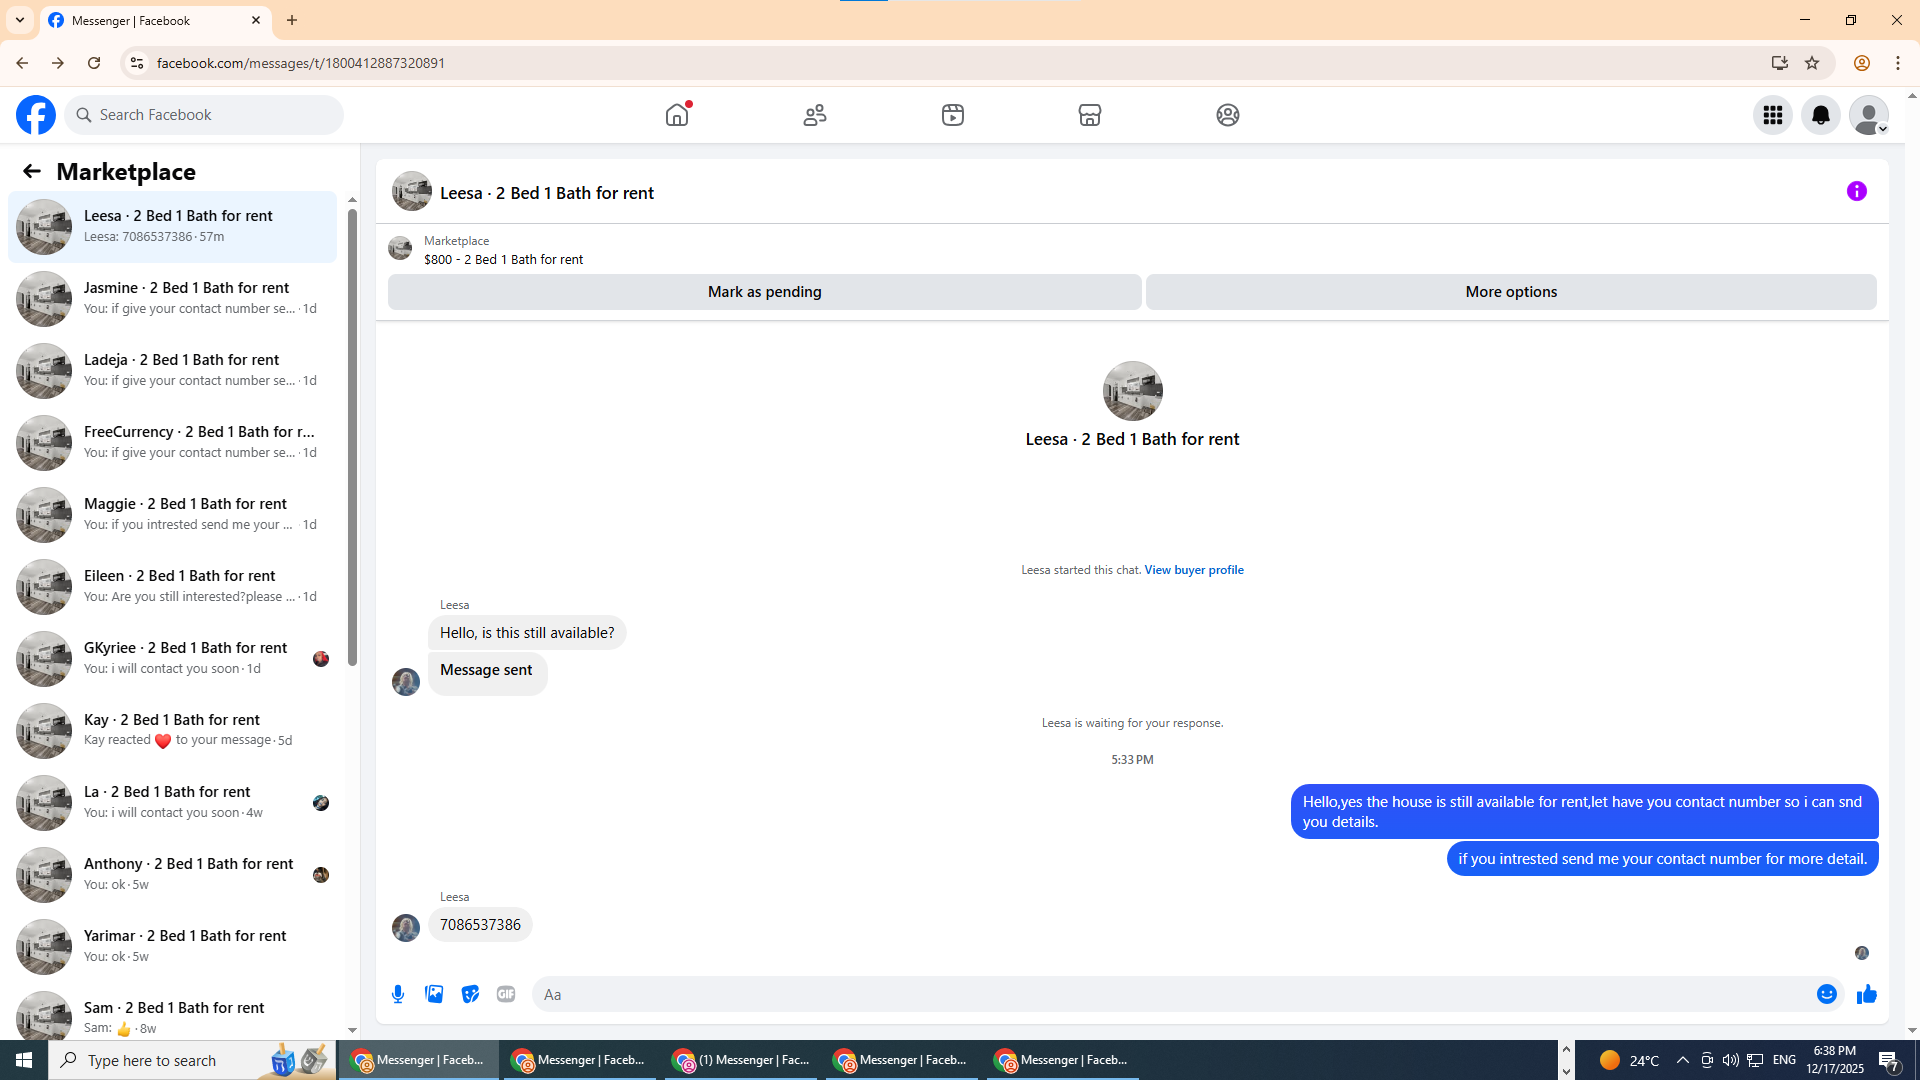This screenshot has height=1080, width=1920.
Task: Click the voice clip microphone icon
Action: pos(398,994)
